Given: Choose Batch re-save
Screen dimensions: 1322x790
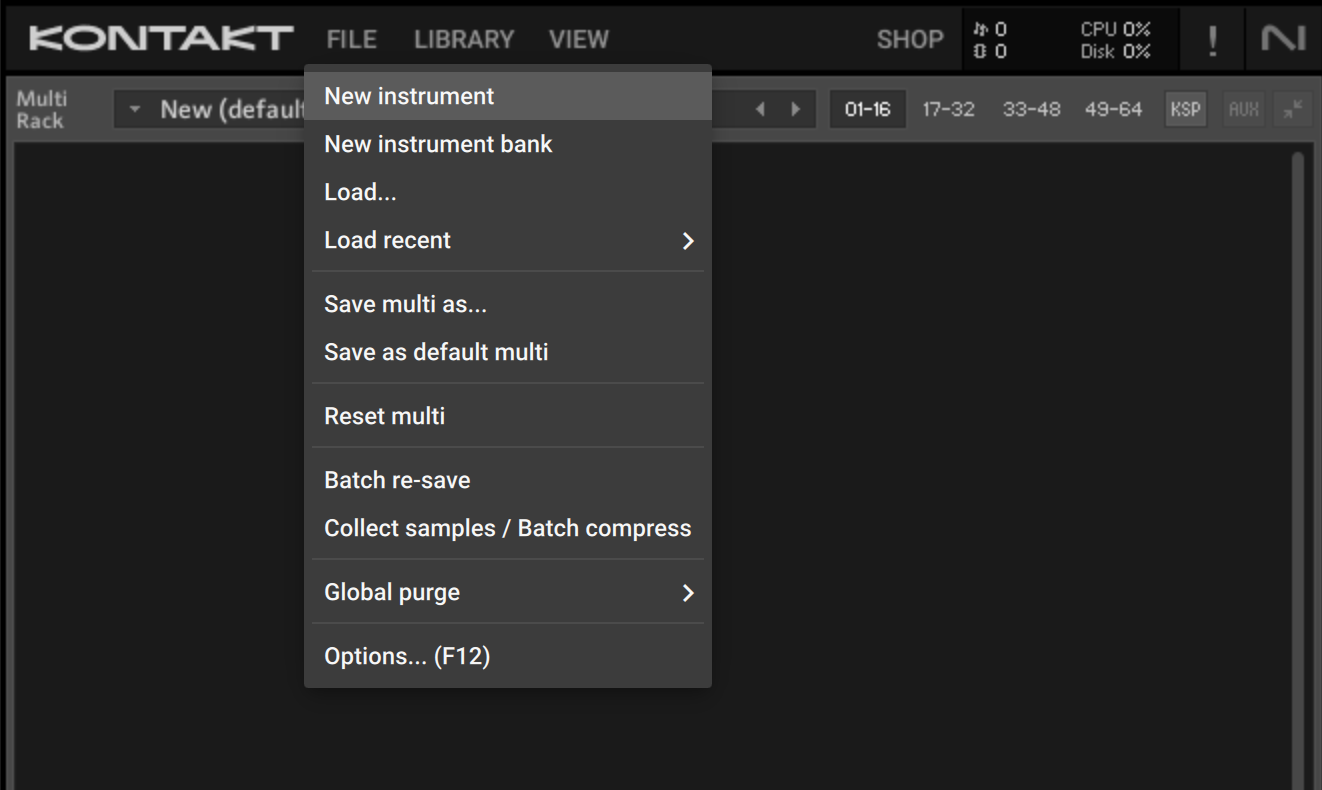Looking at the screenshot, I should [x=508, y=480].
